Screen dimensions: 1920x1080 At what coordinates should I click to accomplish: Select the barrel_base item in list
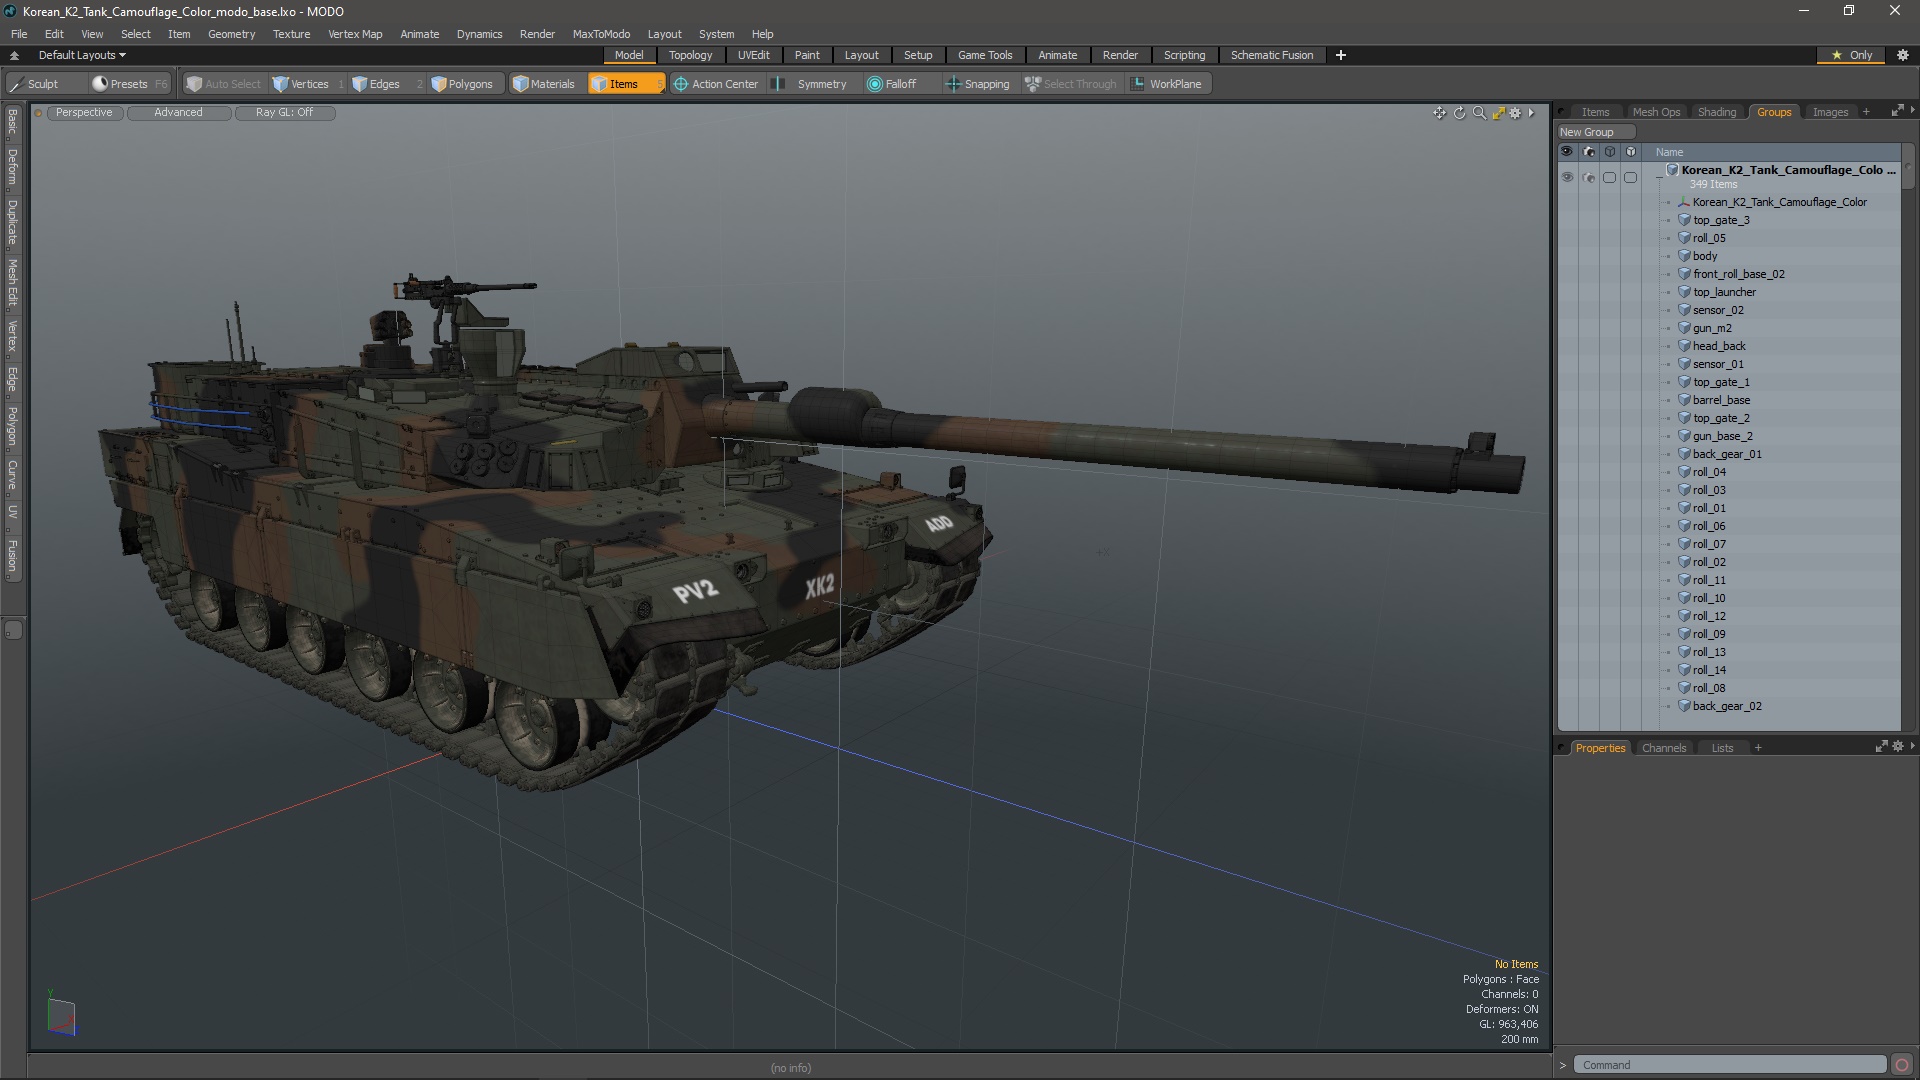(1721, 400)
